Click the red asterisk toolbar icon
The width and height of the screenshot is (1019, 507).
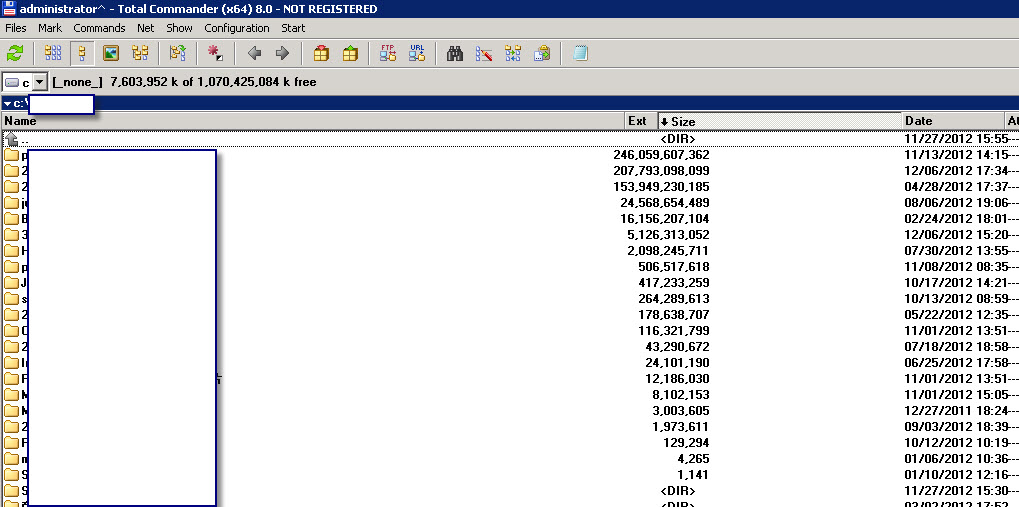(215, 53)
